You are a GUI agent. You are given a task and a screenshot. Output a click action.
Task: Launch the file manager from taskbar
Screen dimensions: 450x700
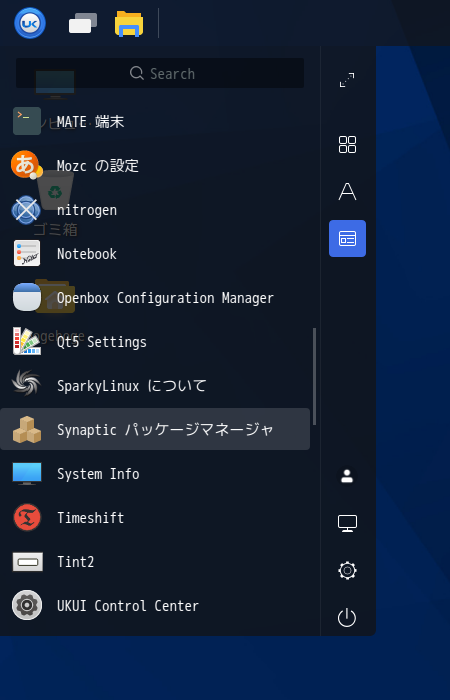tap(129, 24)
